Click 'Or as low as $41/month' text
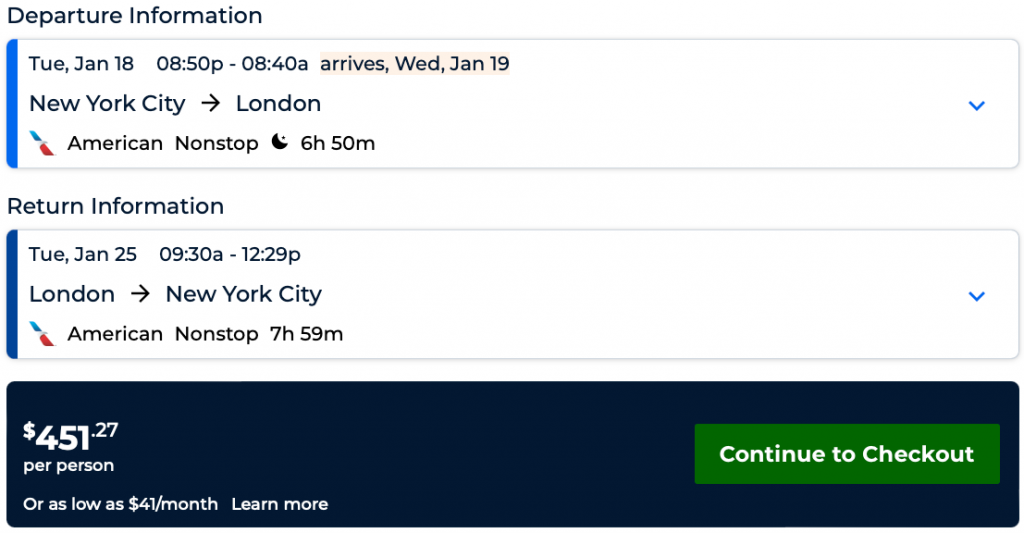This screenshot has height=533, width=1024. point(120,504)
